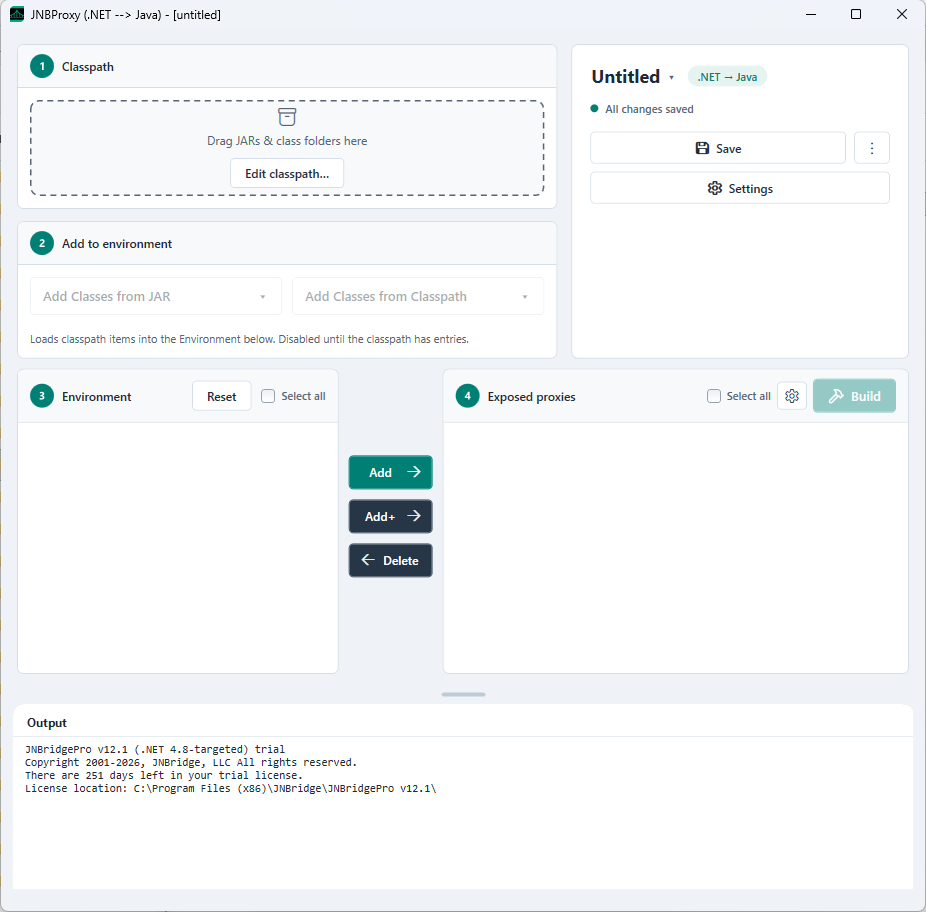Click the 'JNBridgePro v12.1' output line
This screenshot has width=926, height=912.
pyautogui.click(x=155, y=749)
